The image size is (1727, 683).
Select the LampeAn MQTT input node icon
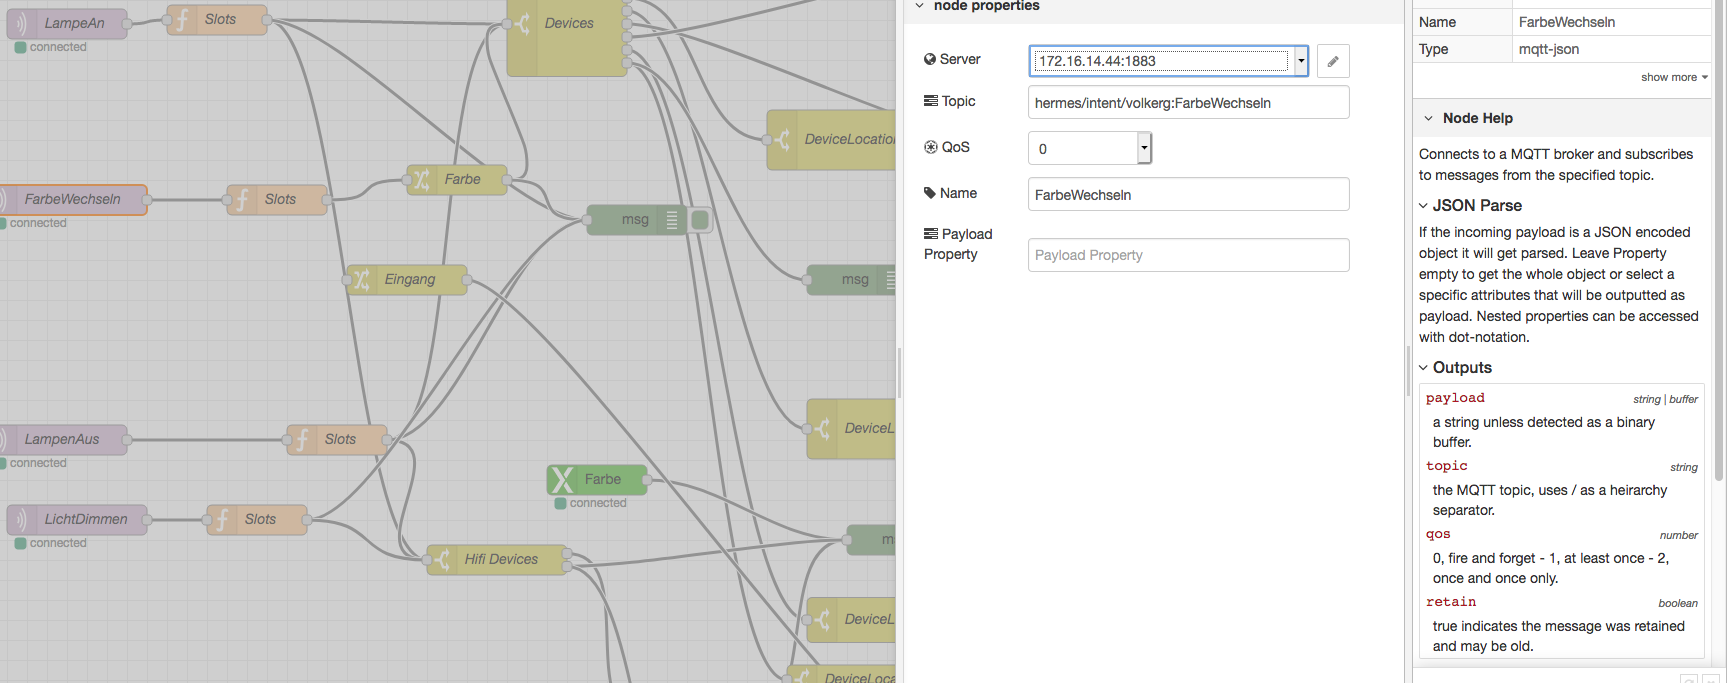click(20, 23)
